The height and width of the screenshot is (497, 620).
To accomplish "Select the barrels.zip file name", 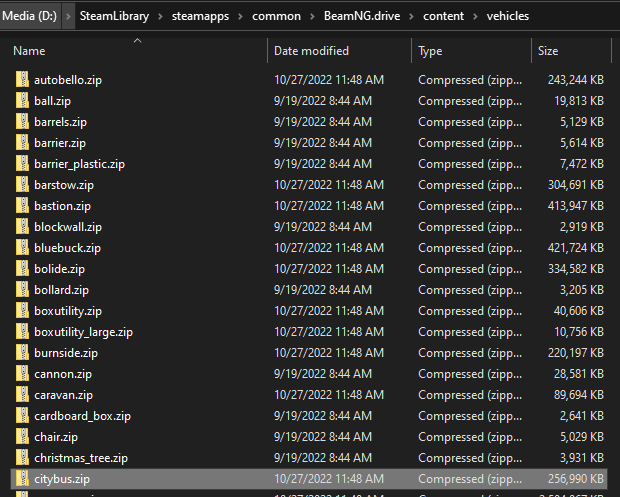I will (x=60, y=122).
